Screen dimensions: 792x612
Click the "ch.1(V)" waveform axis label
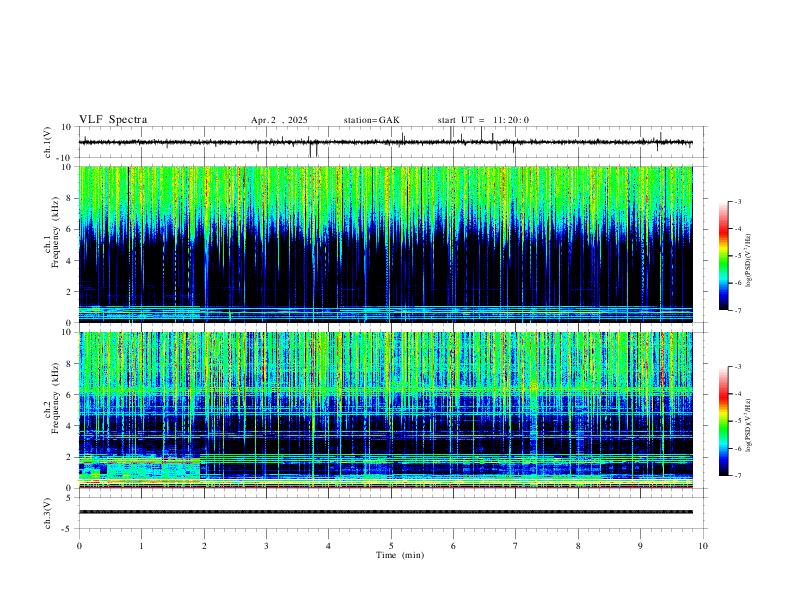pyautogui.click(x=48, y=142)
